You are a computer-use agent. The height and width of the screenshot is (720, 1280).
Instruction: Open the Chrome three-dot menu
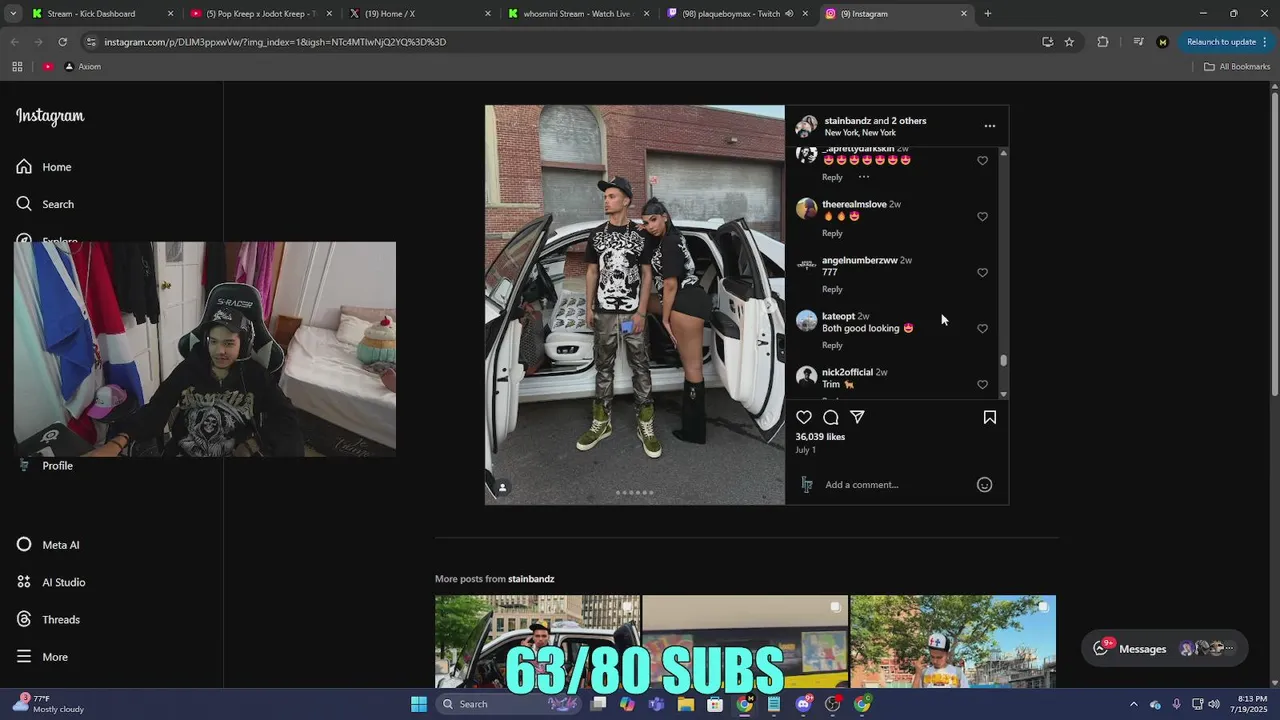click(1265, 42)
